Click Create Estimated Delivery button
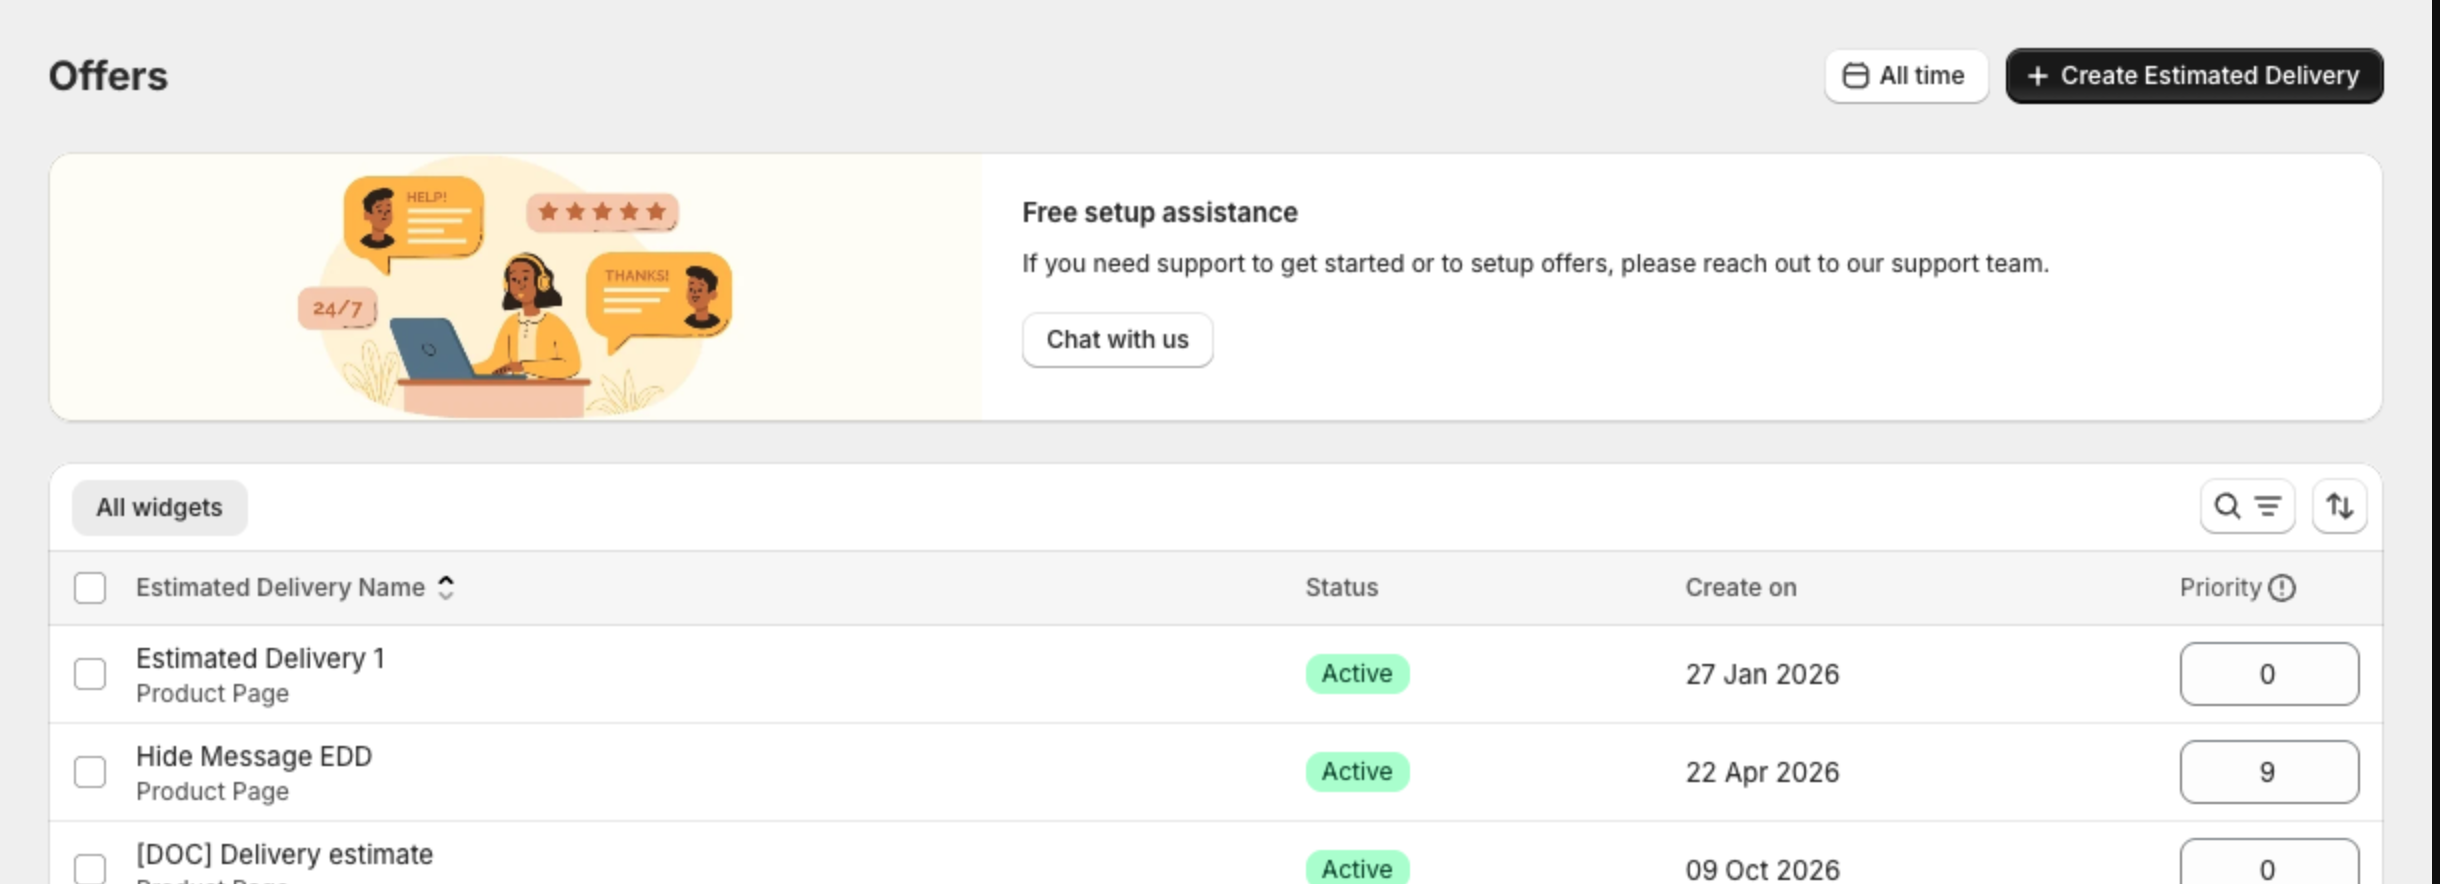 click(2194, 76)
